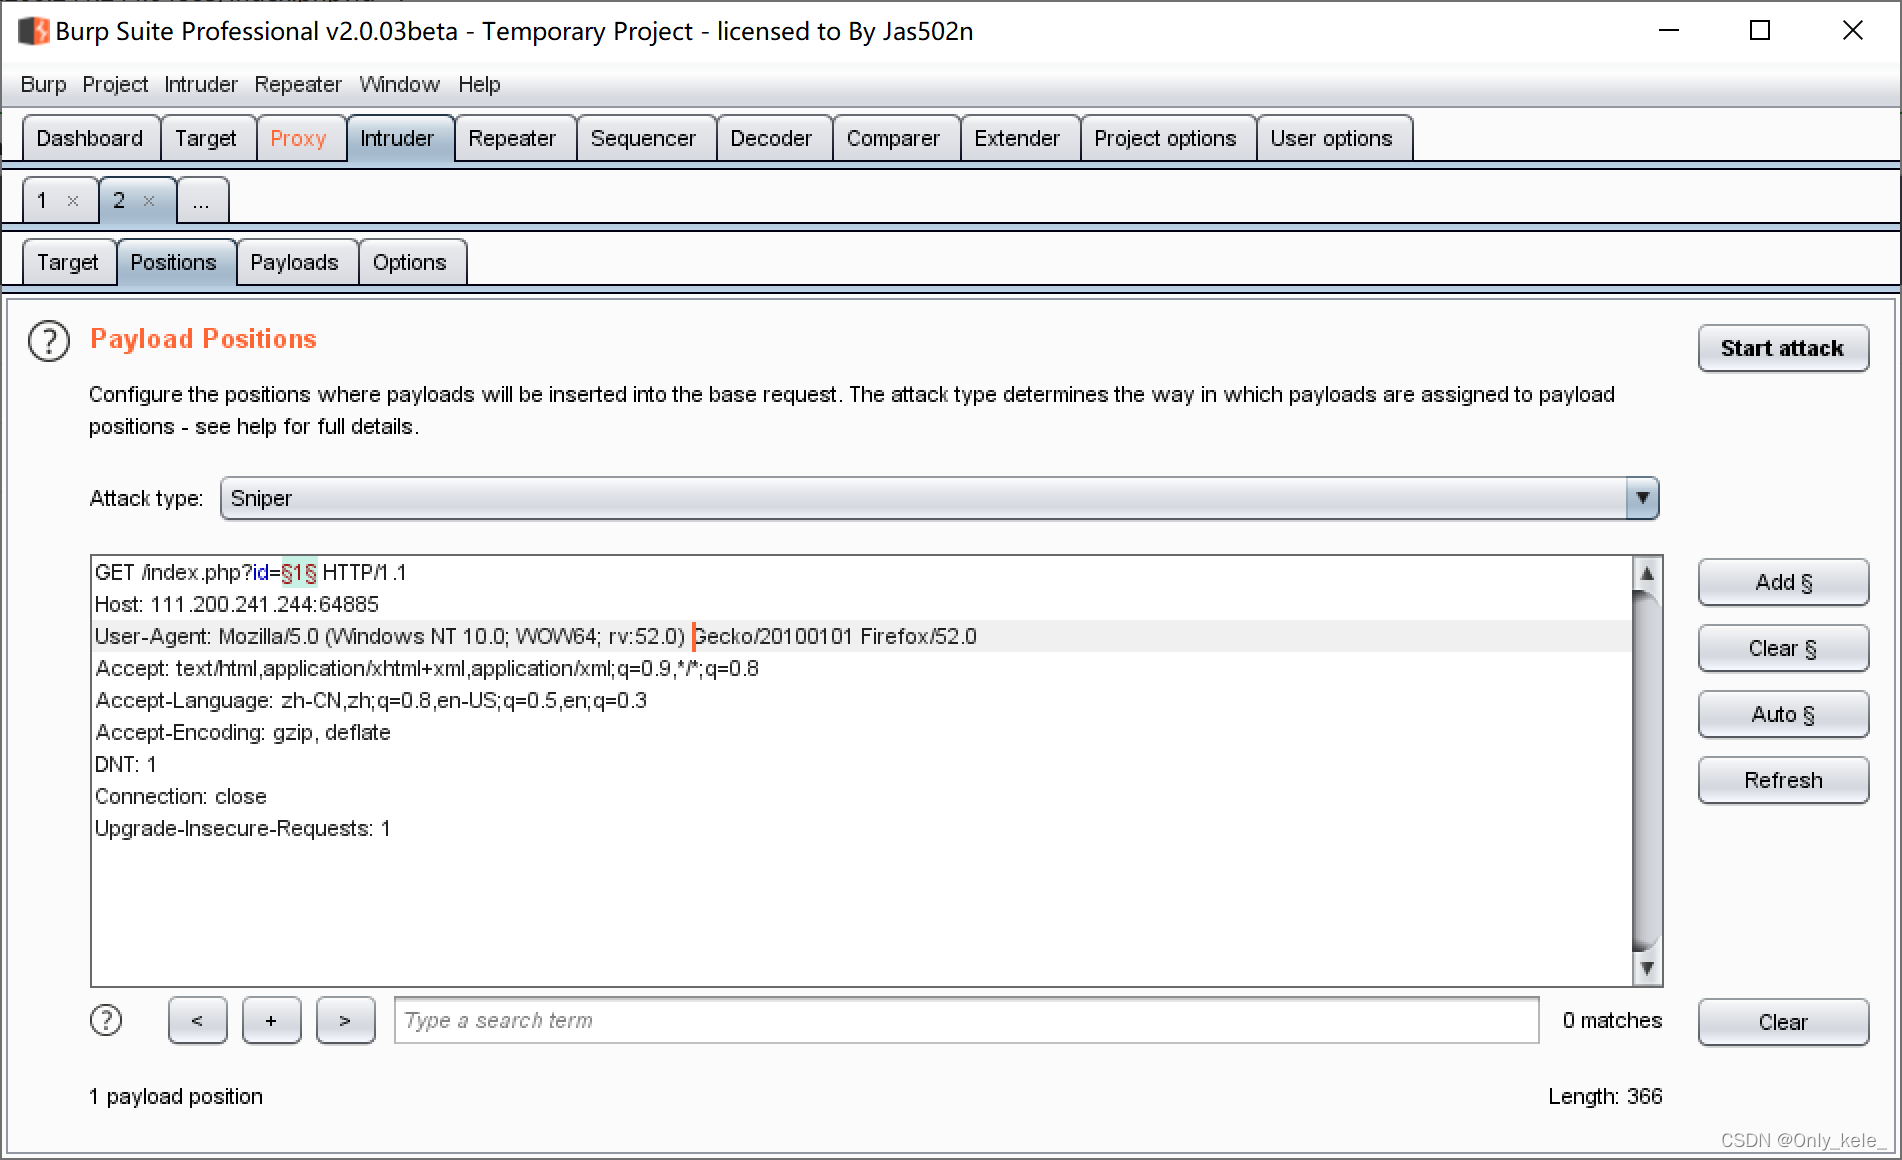Click the Clear search button

[x=1783, y=1022]
